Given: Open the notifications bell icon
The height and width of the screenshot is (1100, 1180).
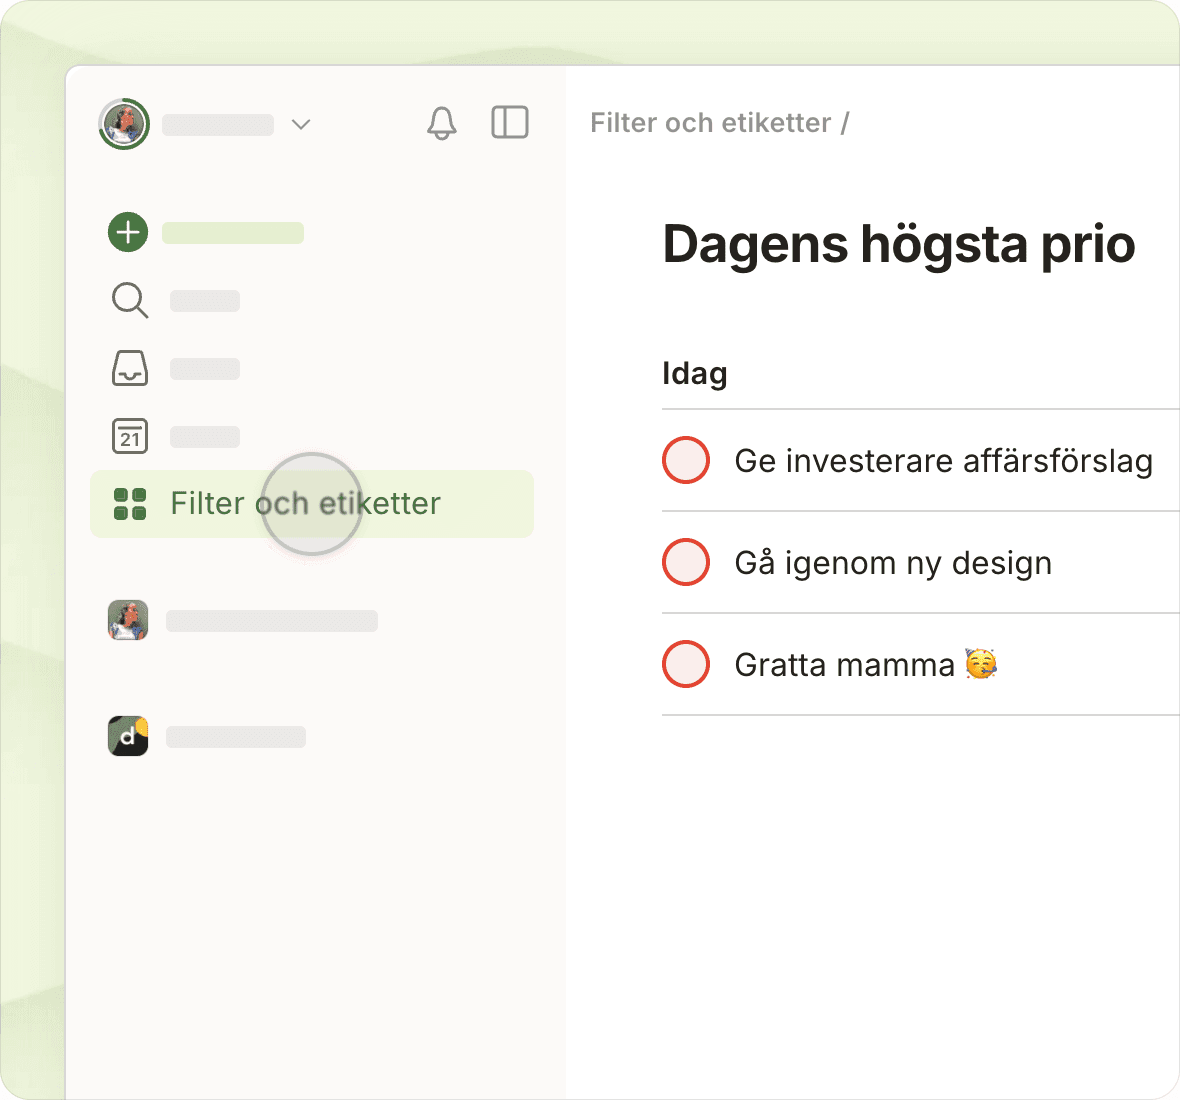Looking at the screenshot, I should coord(441,123).
